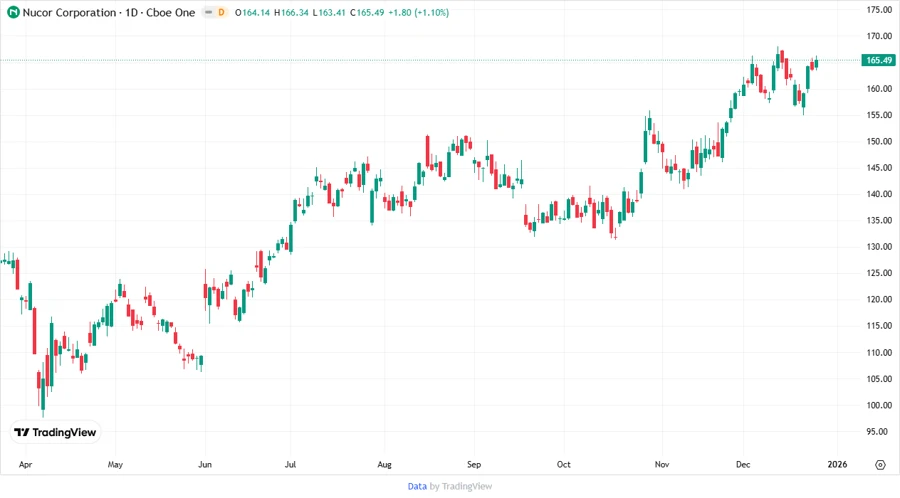Screen dimensions: 900x498
Task: Click the Jun label on time axis
Action: pos(205,464)
